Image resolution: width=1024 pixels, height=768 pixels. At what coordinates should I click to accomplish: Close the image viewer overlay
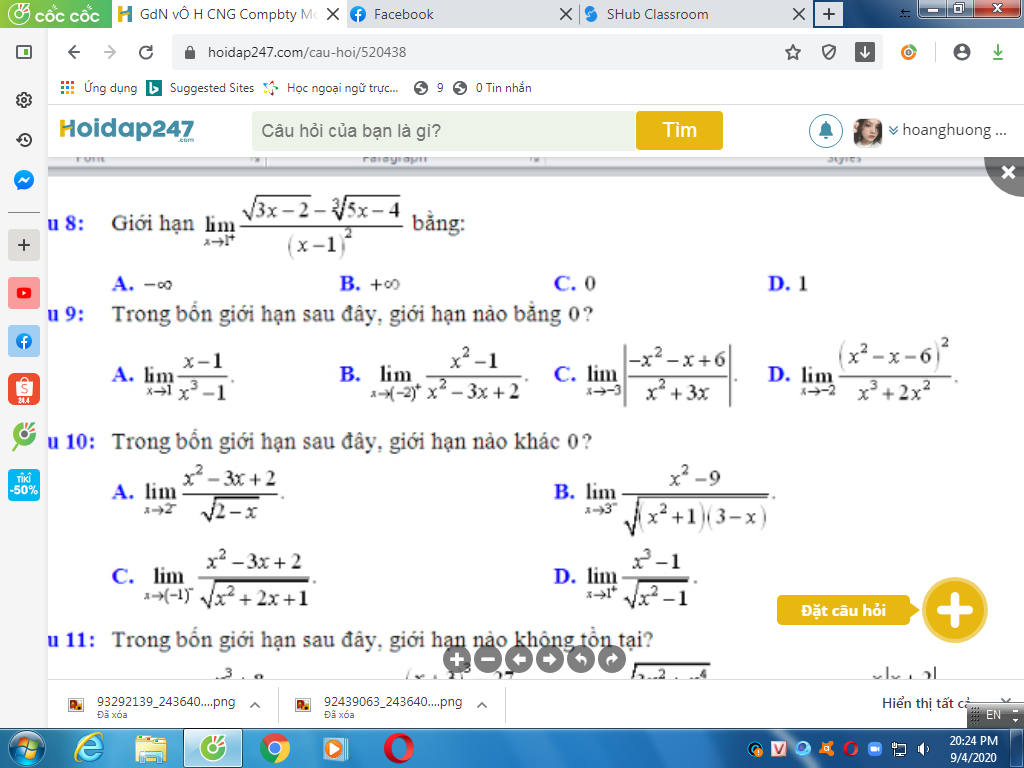point(1008,172)
